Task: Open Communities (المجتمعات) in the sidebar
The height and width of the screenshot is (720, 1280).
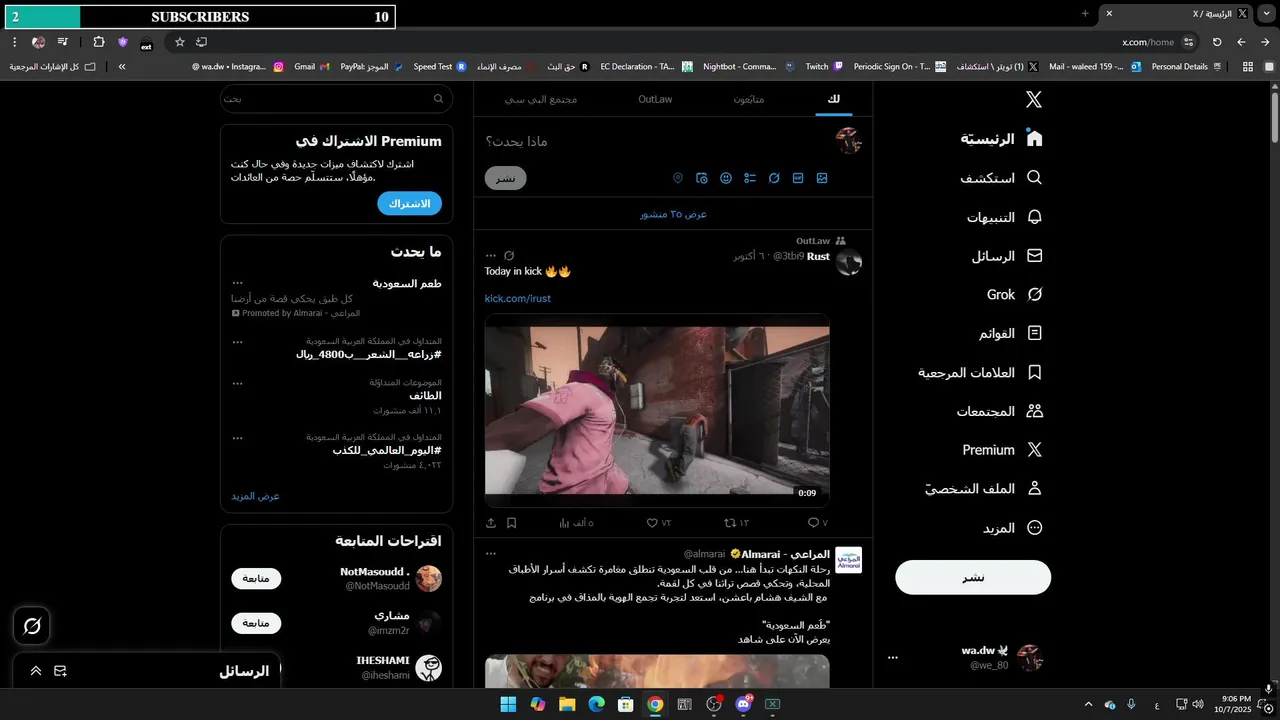Action: [x=1000, y=411]
